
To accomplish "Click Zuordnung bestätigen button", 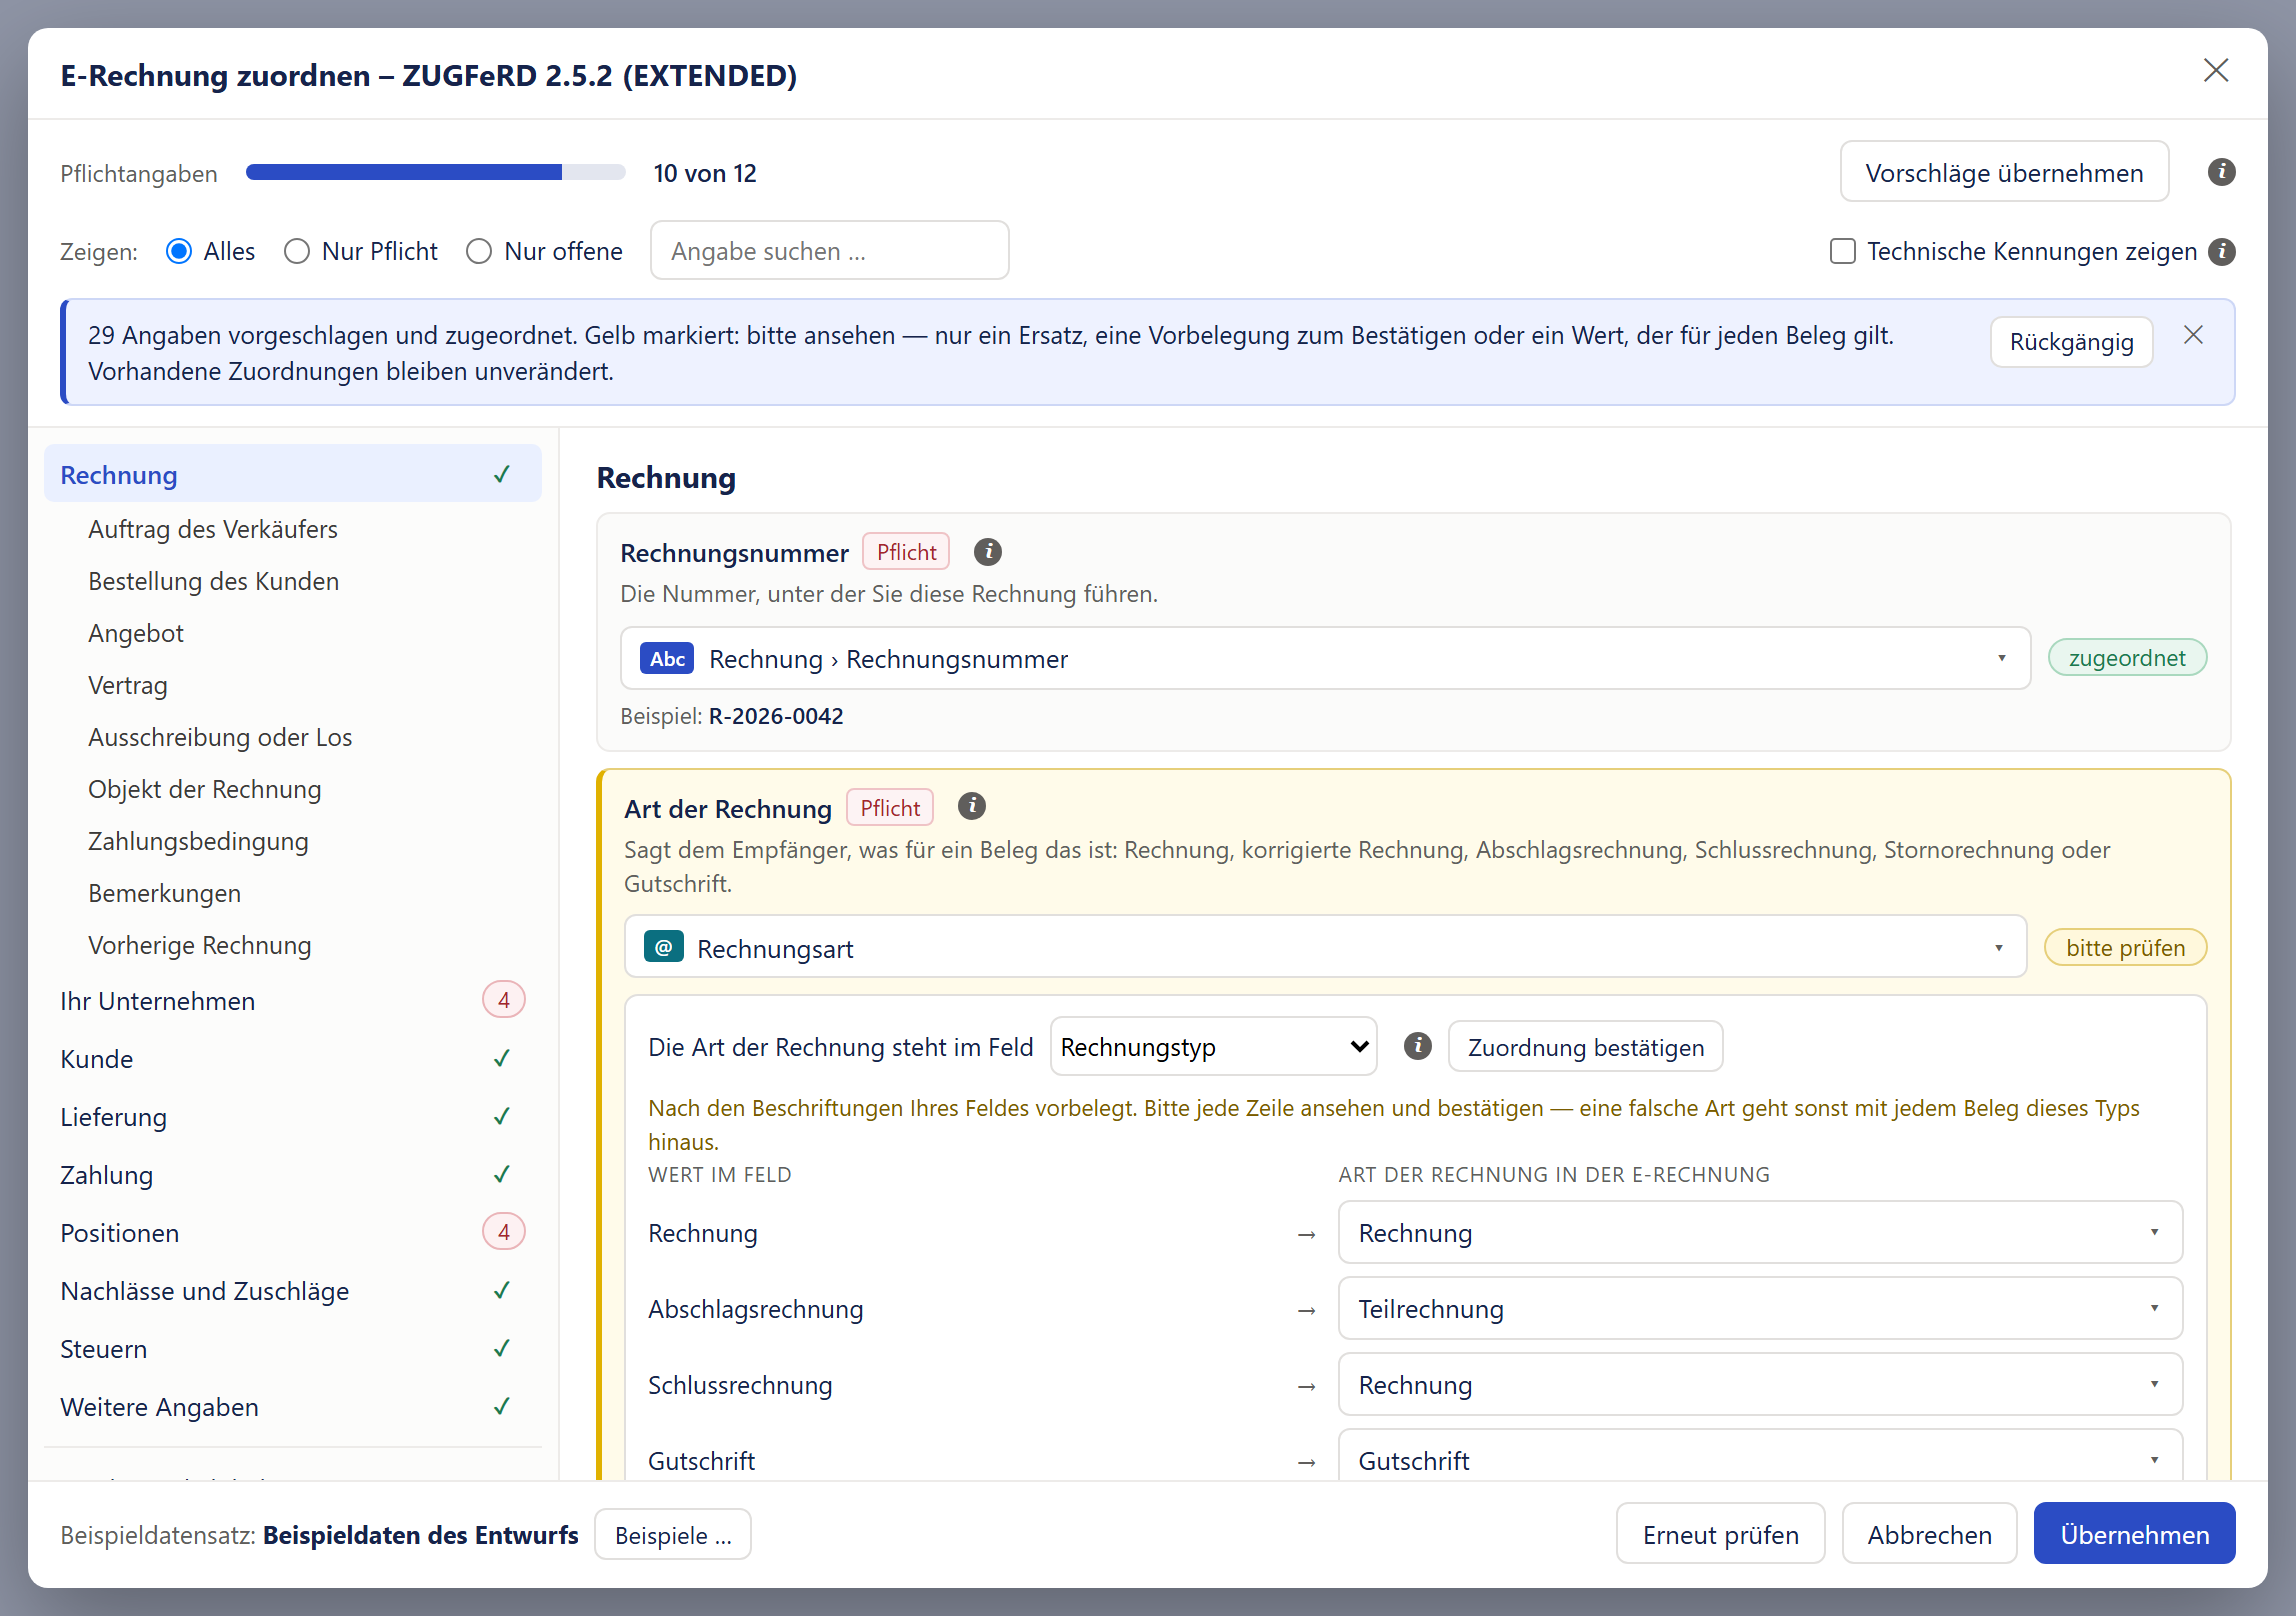I will coord(1585,1047).
